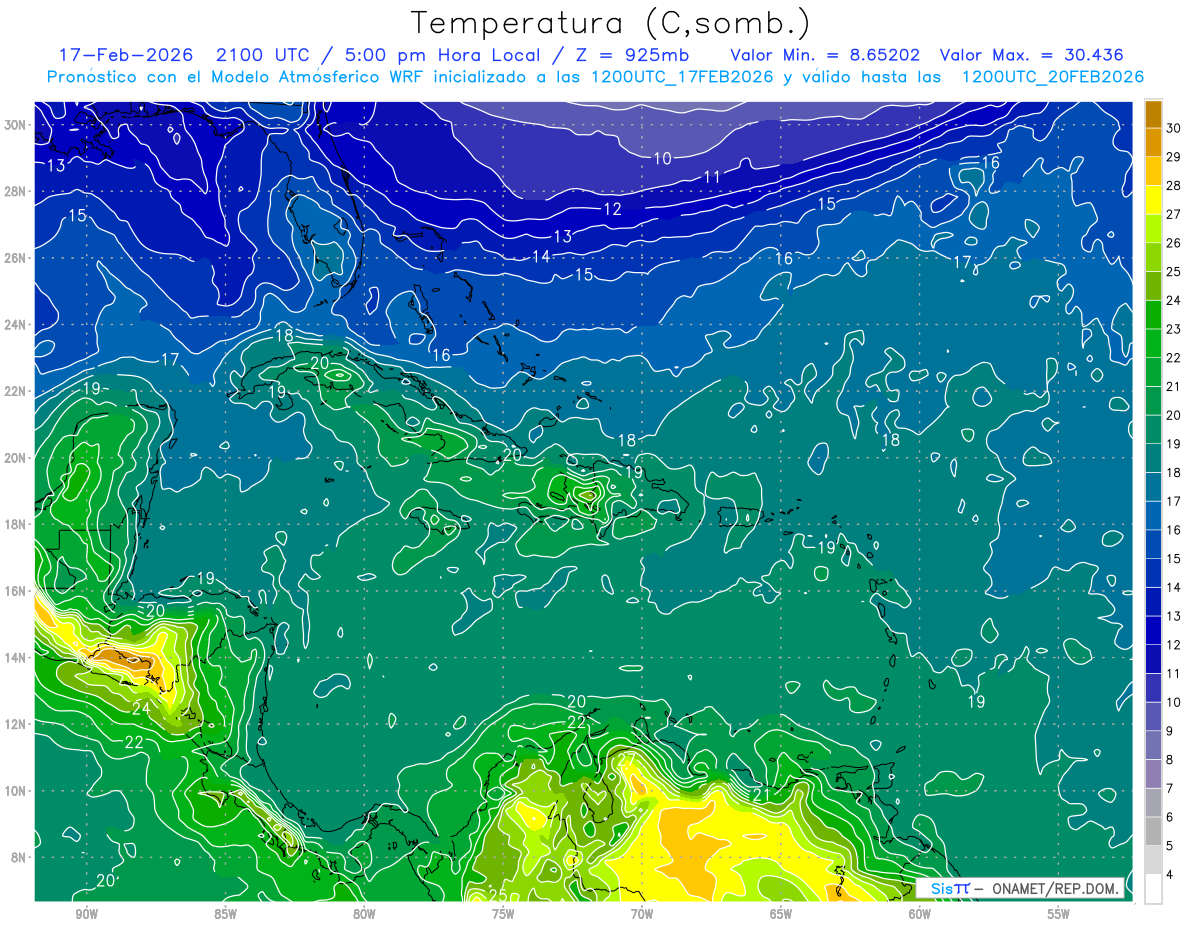Click the '55W' longitude axis label
Viewport: 1200px width, 927px height.
click(1058, 914)
